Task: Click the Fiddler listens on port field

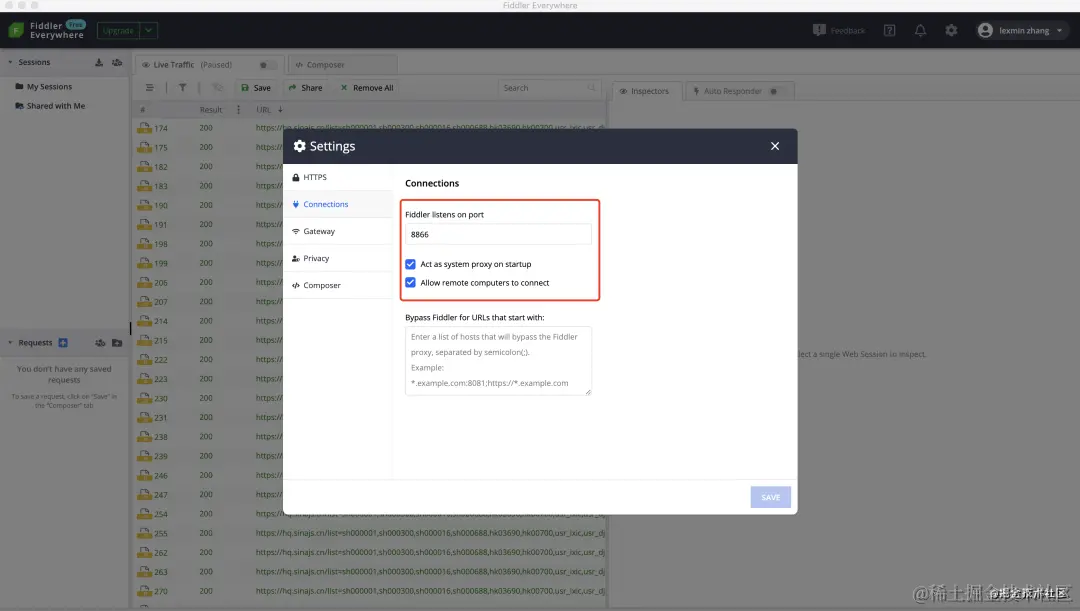Action: pos(498,234)
